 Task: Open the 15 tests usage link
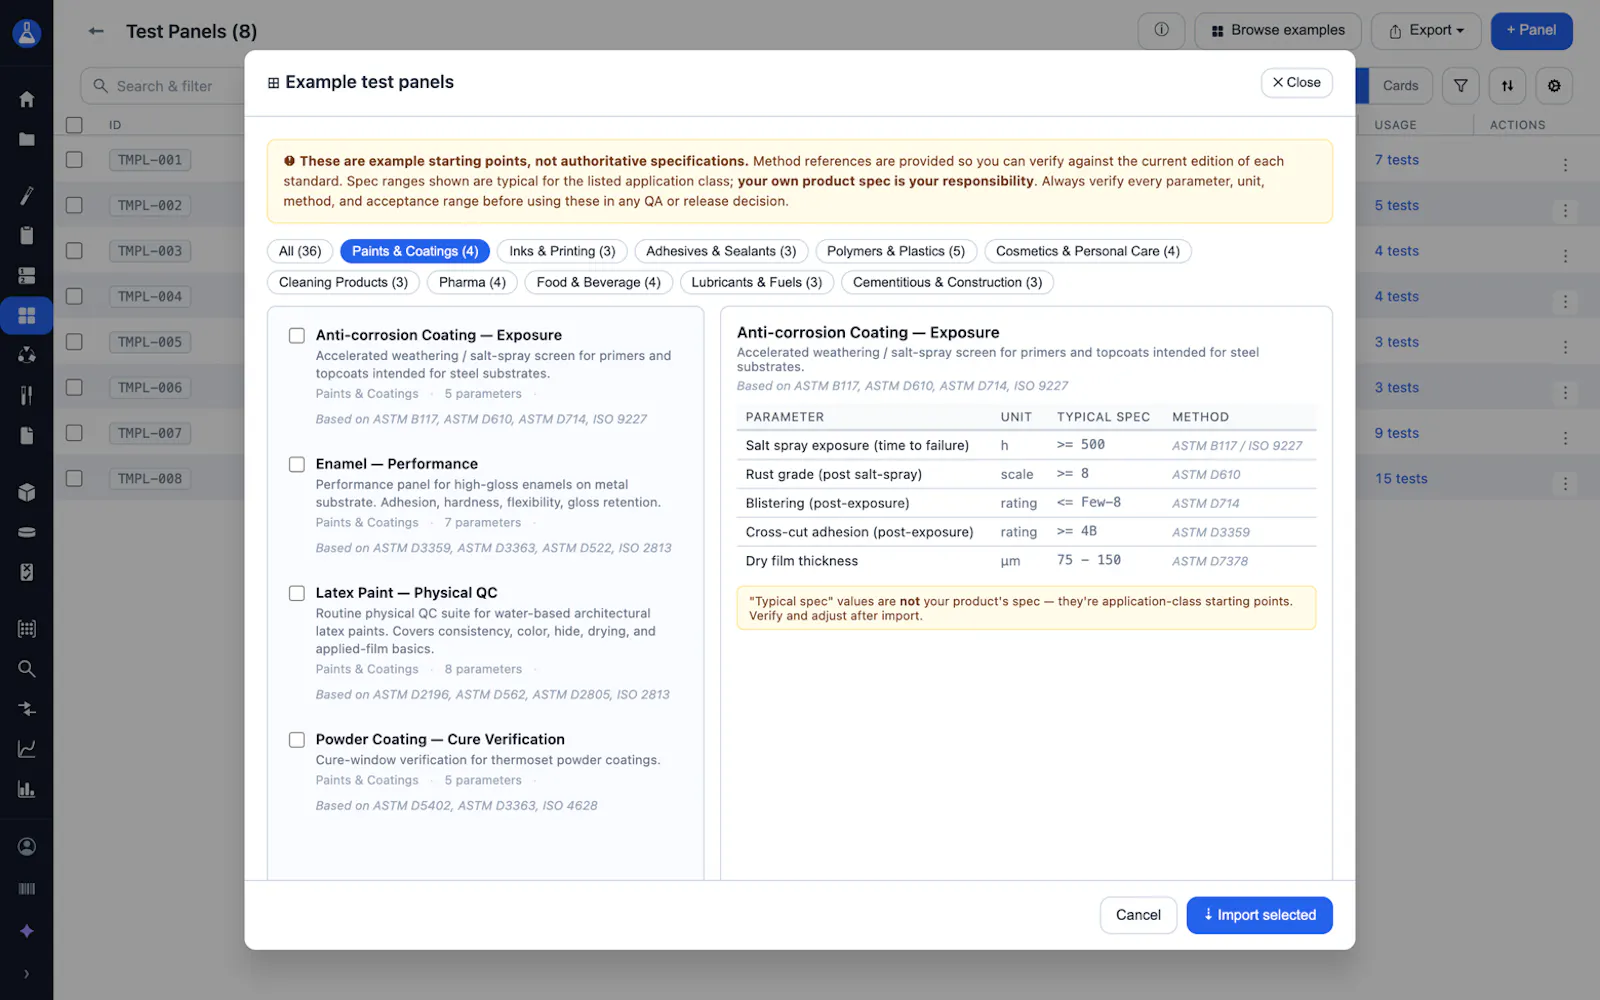tap(1401, 479)
